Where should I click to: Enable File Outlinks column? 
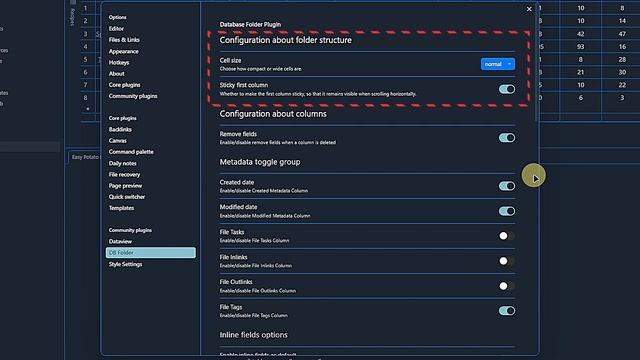pos(507,286)
